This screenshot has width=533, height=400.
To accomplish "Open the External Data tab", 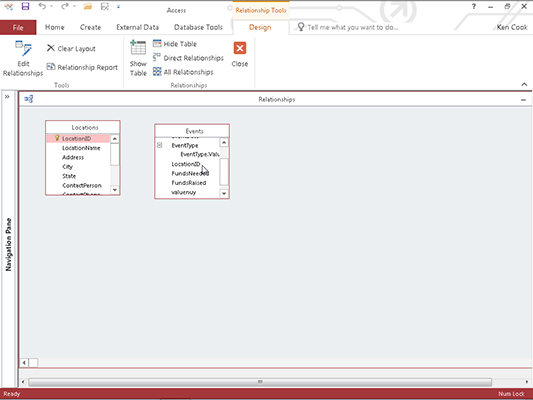I will (137, 27).
